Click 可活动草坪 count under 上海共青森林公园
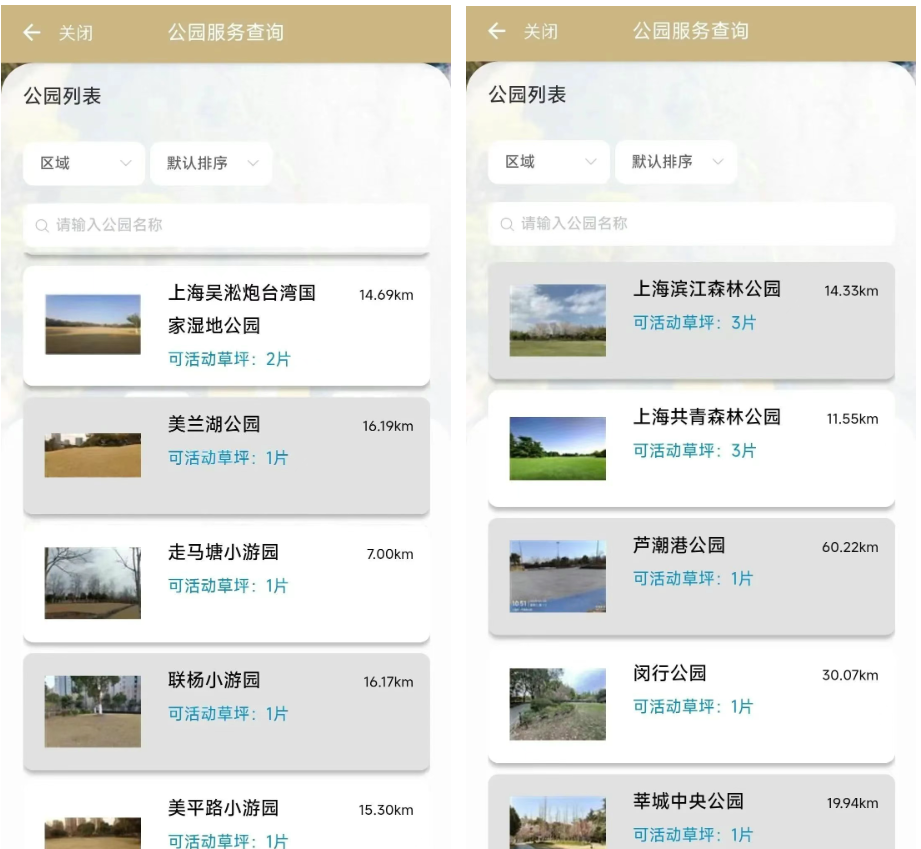This screenshot has height=849, width=921. point(694,451)
